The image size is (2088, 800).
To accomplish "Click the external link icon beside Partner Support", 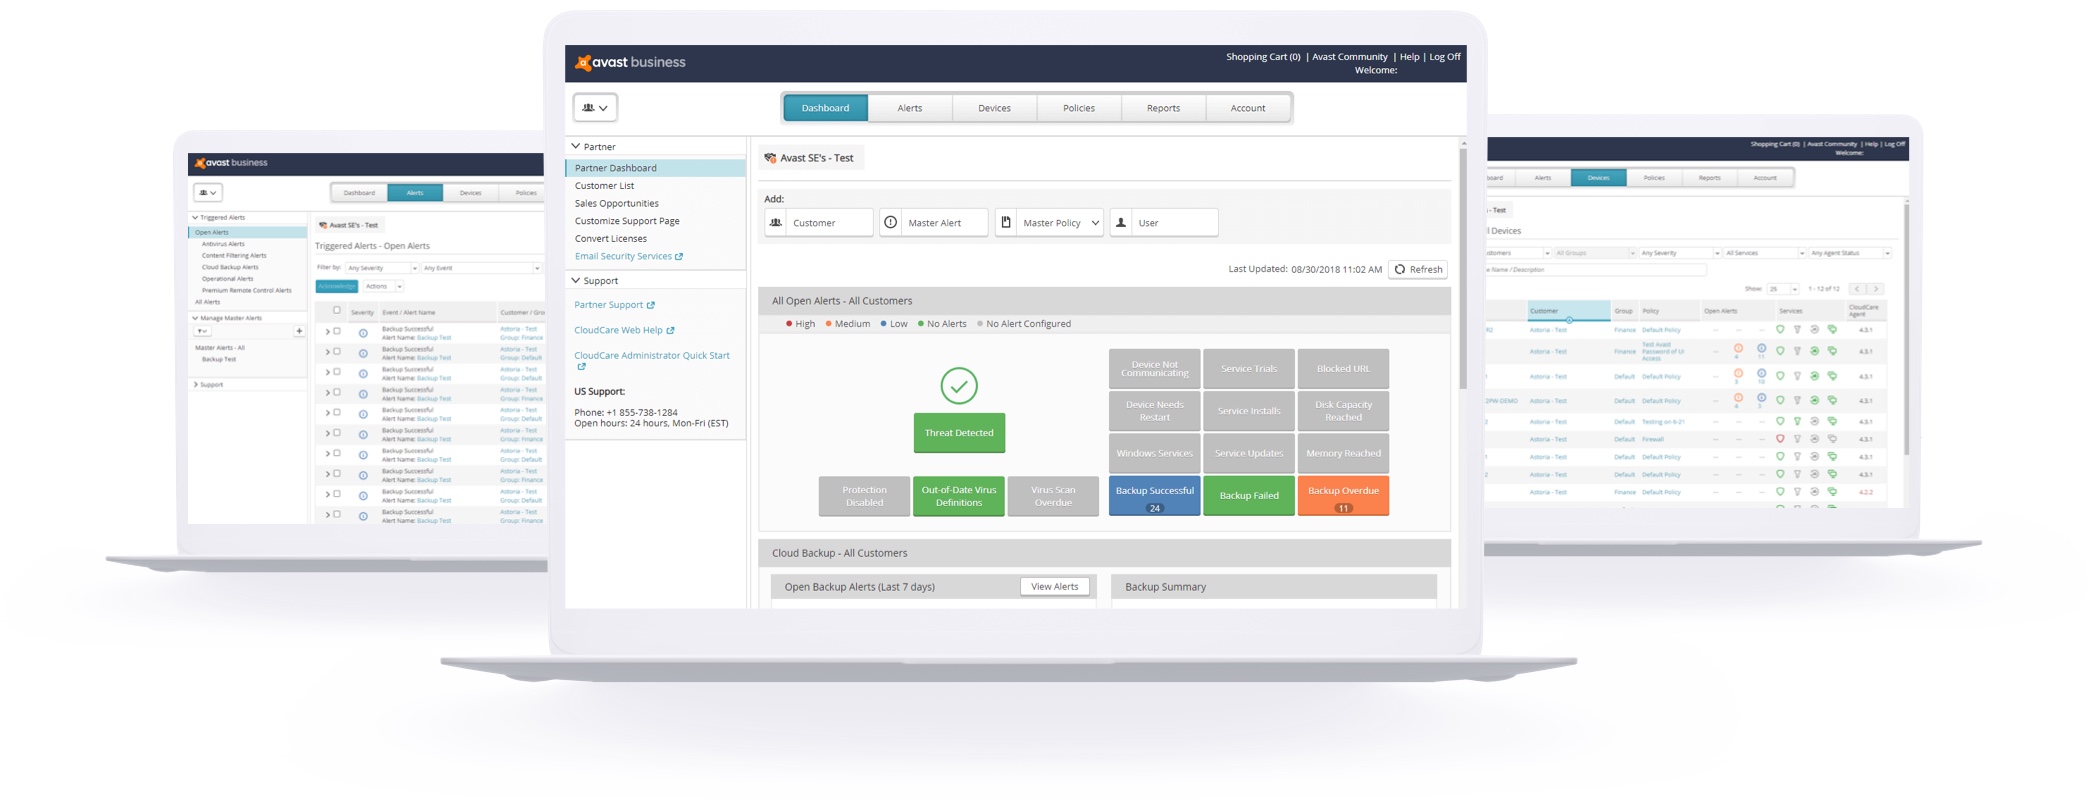I will 651,305.
